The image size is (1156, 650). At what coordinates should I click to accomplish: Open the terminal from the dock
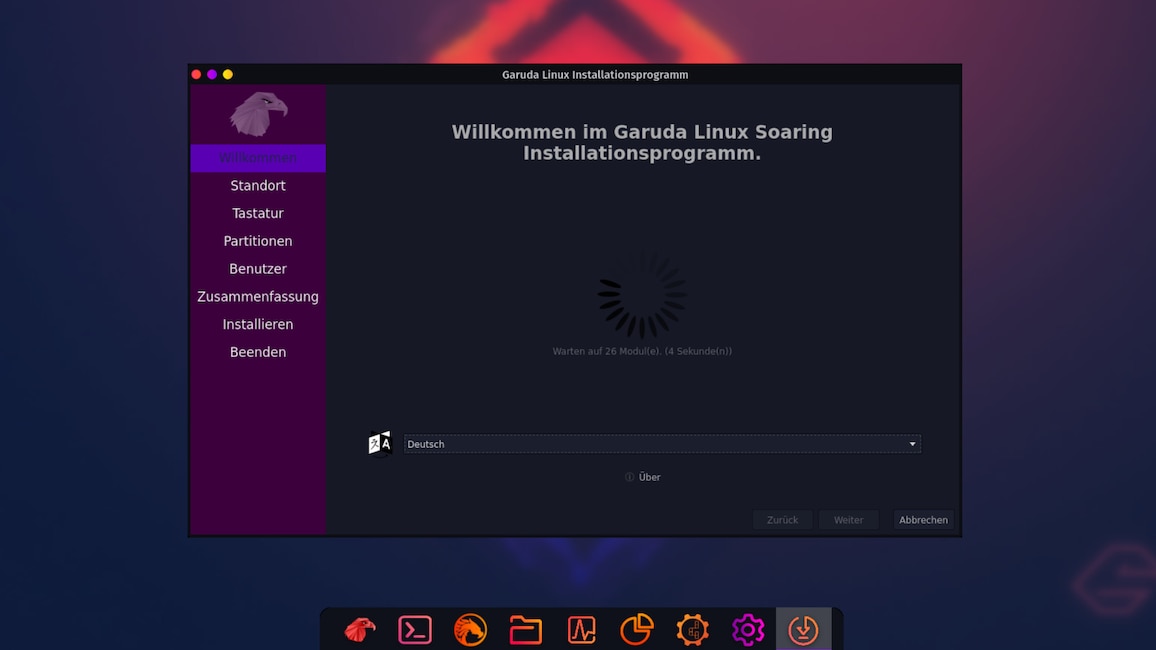(414, 630)
